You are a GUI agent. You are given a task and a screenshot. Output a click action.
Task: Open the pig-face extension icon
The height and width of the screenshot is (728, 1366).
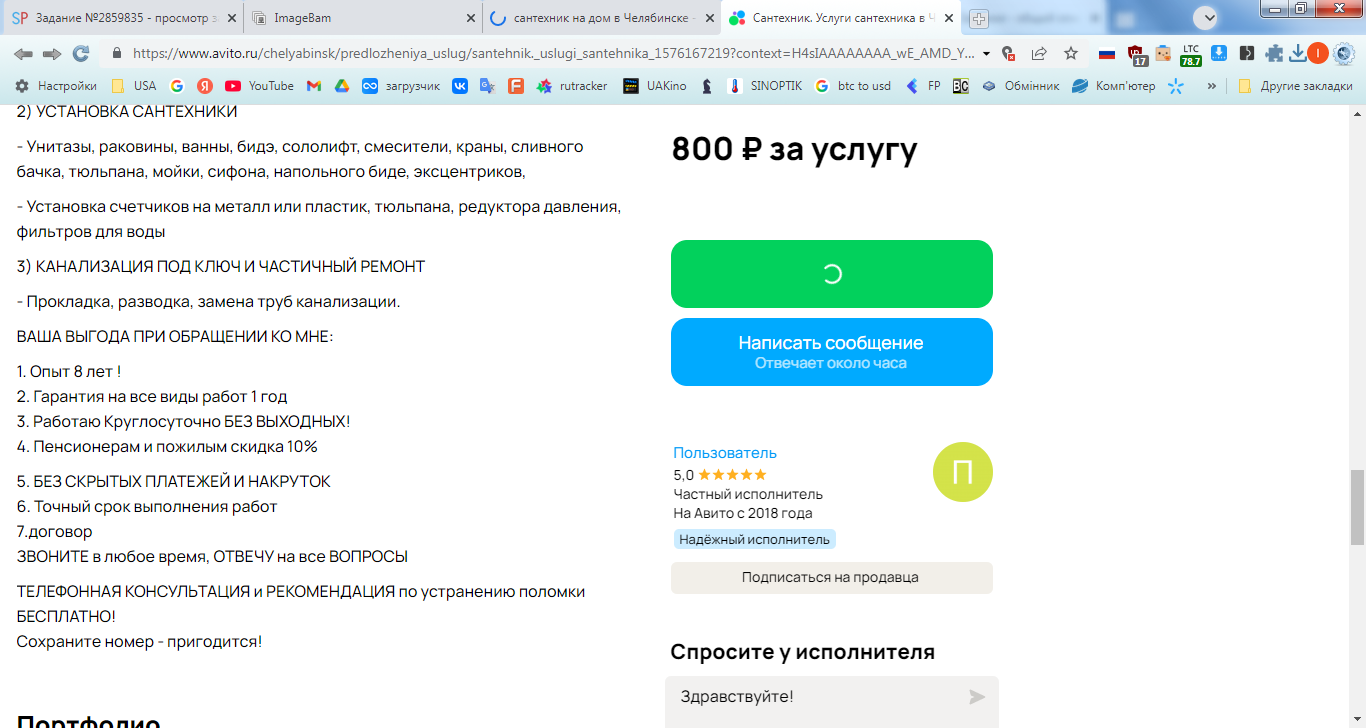(1163, 54)
